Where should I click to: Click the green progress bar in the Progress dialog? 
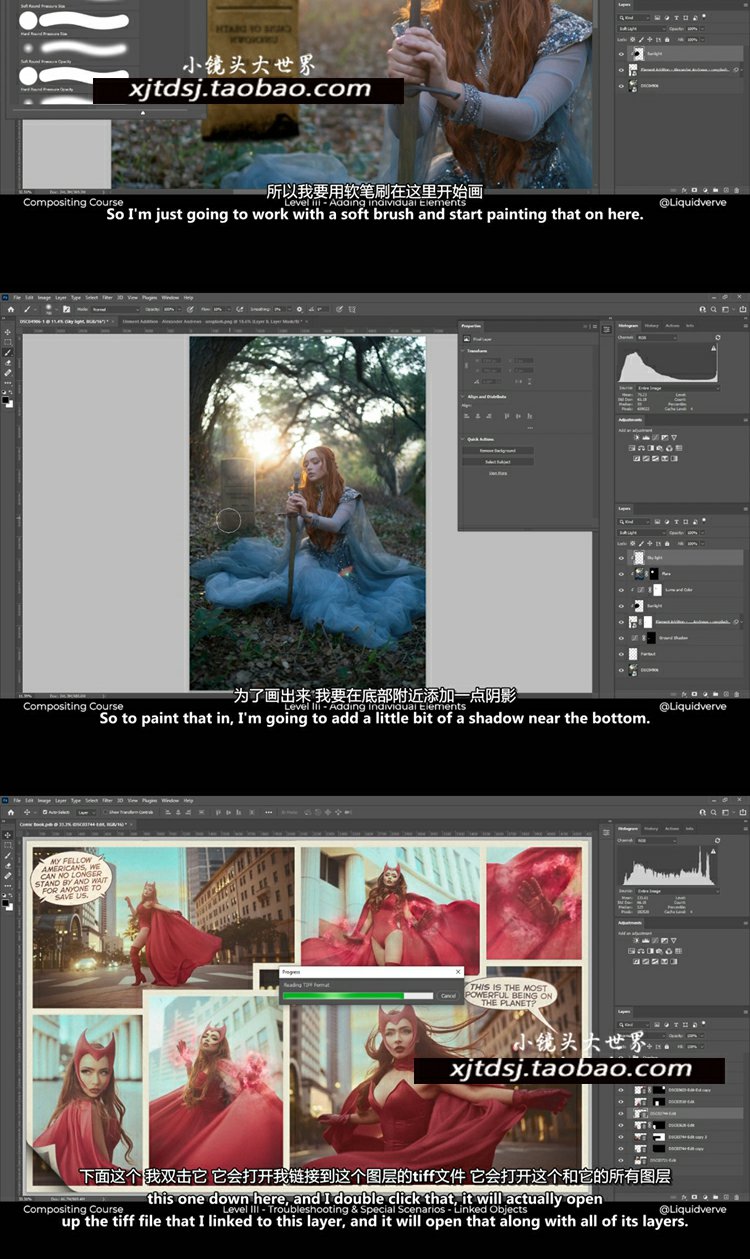pyautogui.click(x=358, y=995)
